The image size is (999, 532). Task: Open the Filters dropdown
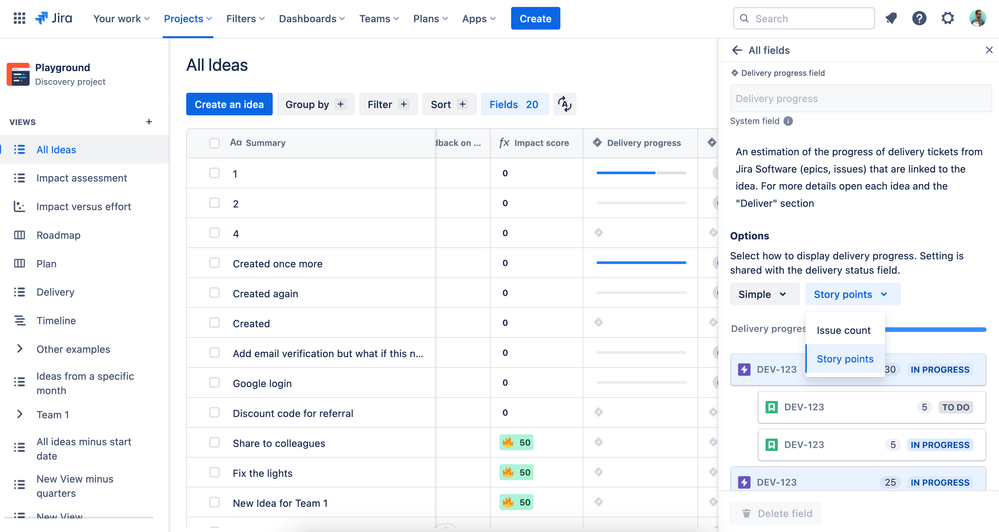coord(245,18)
